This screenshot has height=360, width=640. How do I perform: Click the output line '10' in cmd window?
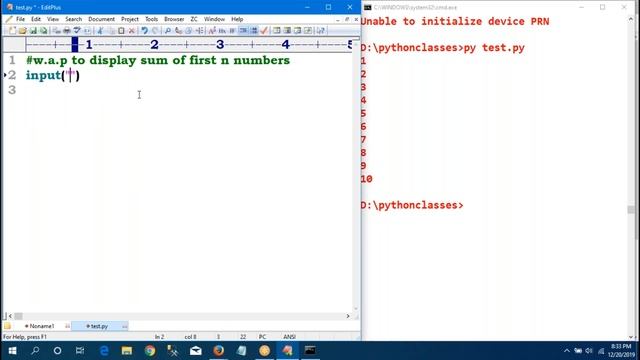[367, 179]
